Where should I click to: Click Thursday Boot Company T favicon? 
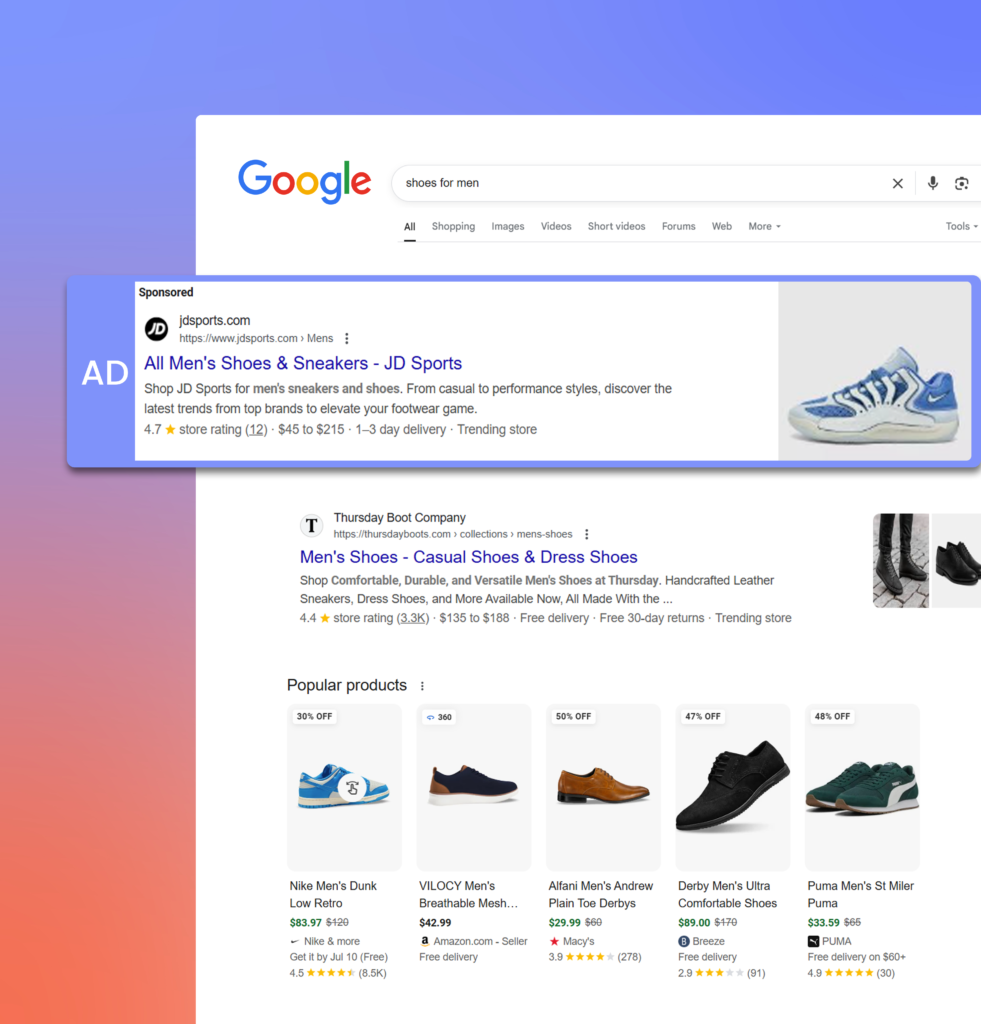312,525
